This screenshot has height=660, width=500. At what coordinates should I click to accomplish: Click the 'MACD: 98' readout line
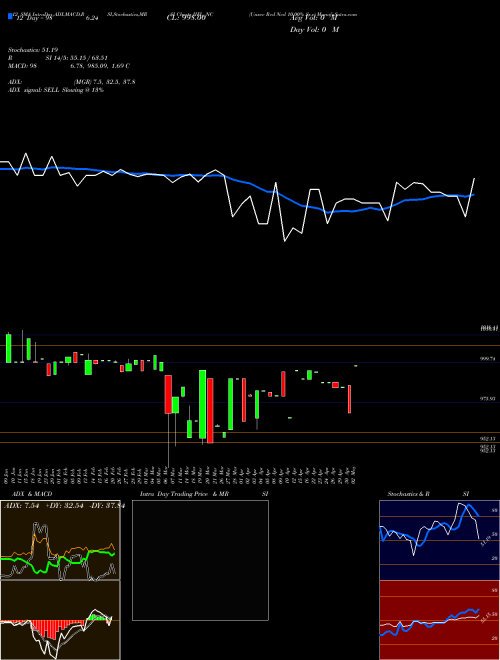(69, 66)
